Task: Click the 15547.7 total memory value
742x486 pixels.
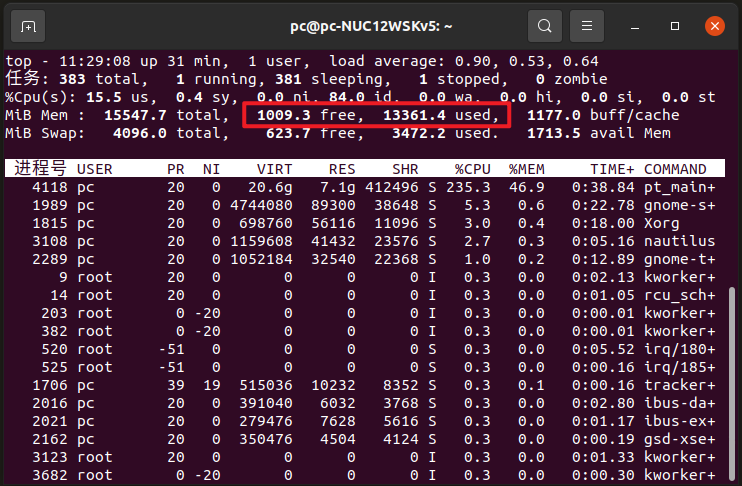Action: 135,115
